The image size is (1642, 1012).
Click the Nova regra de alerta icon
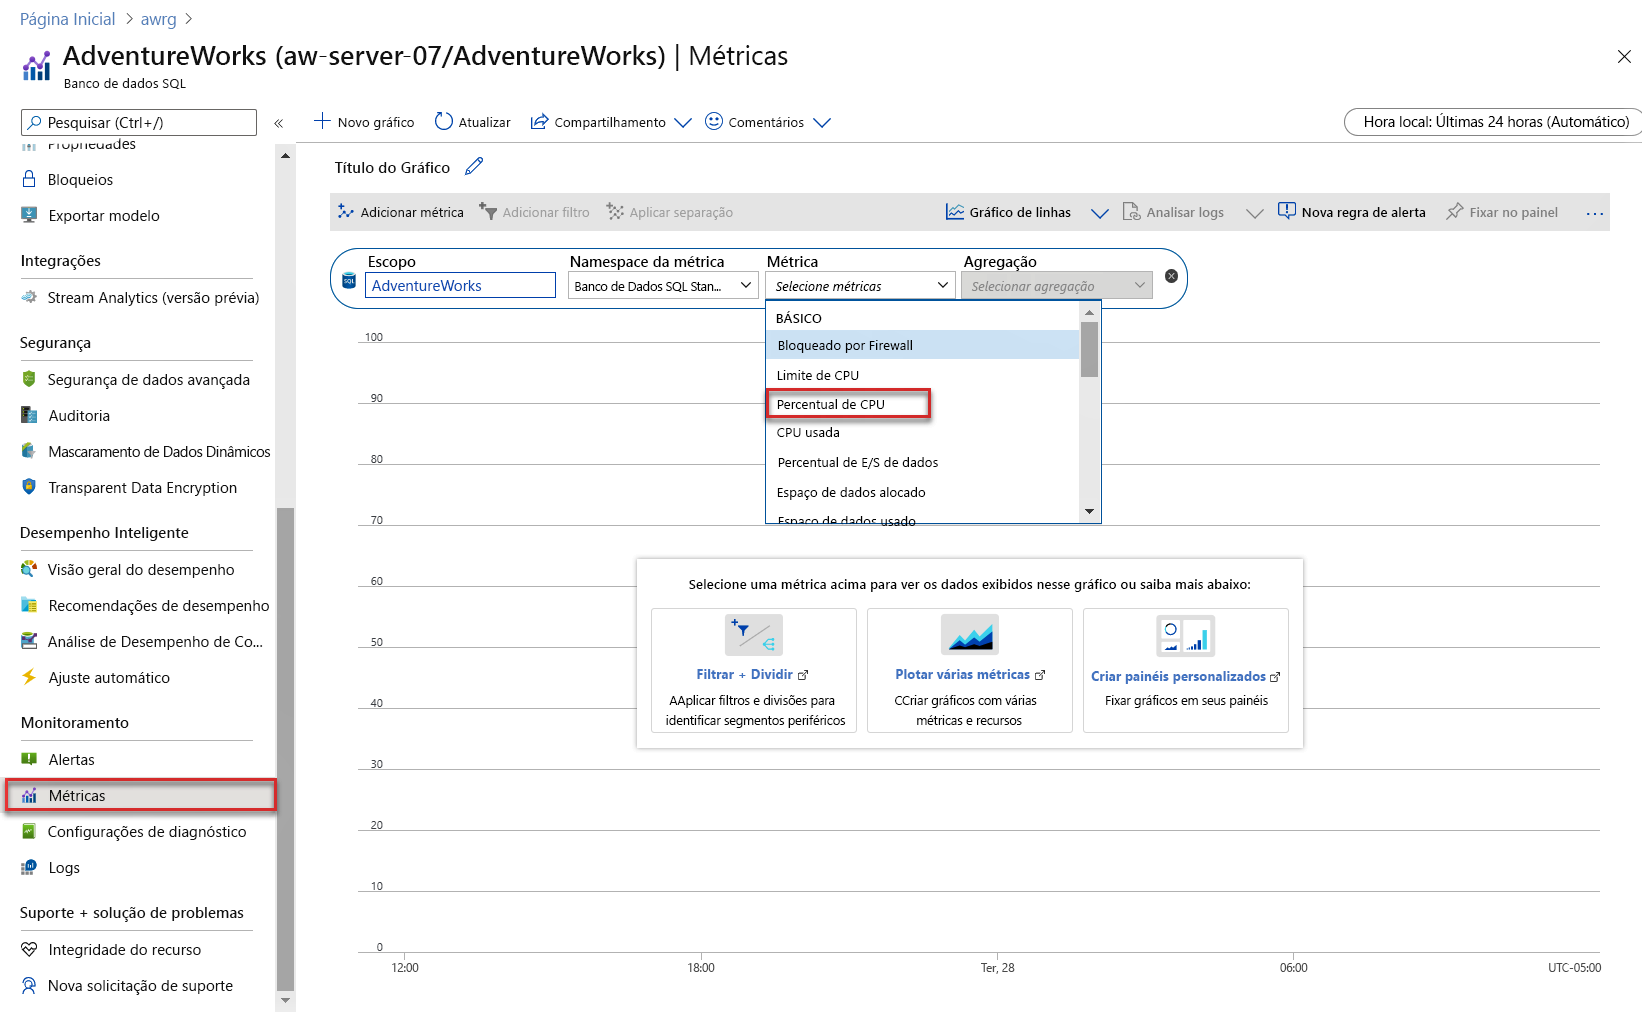[x=1287, y=212]
